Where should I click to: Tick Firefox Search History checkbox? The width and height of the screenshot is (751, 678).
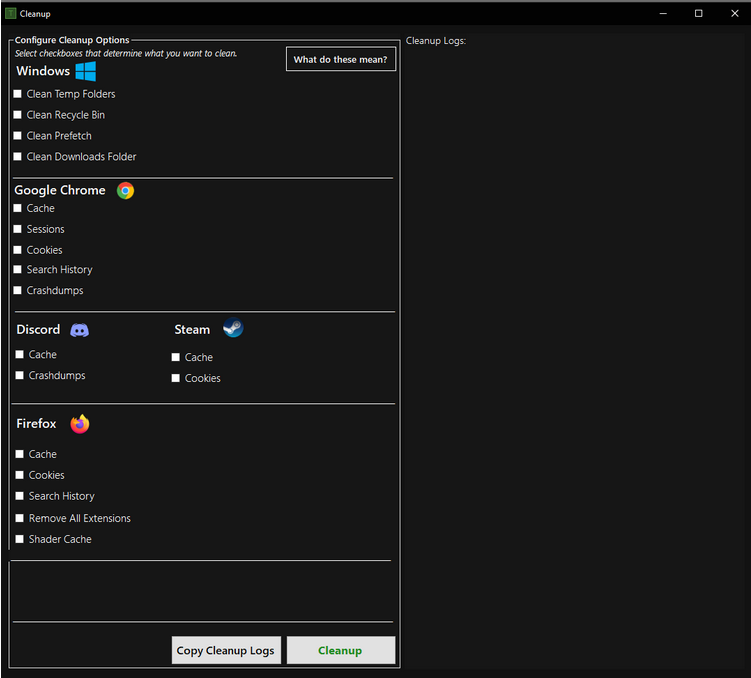tap(20, 496)
